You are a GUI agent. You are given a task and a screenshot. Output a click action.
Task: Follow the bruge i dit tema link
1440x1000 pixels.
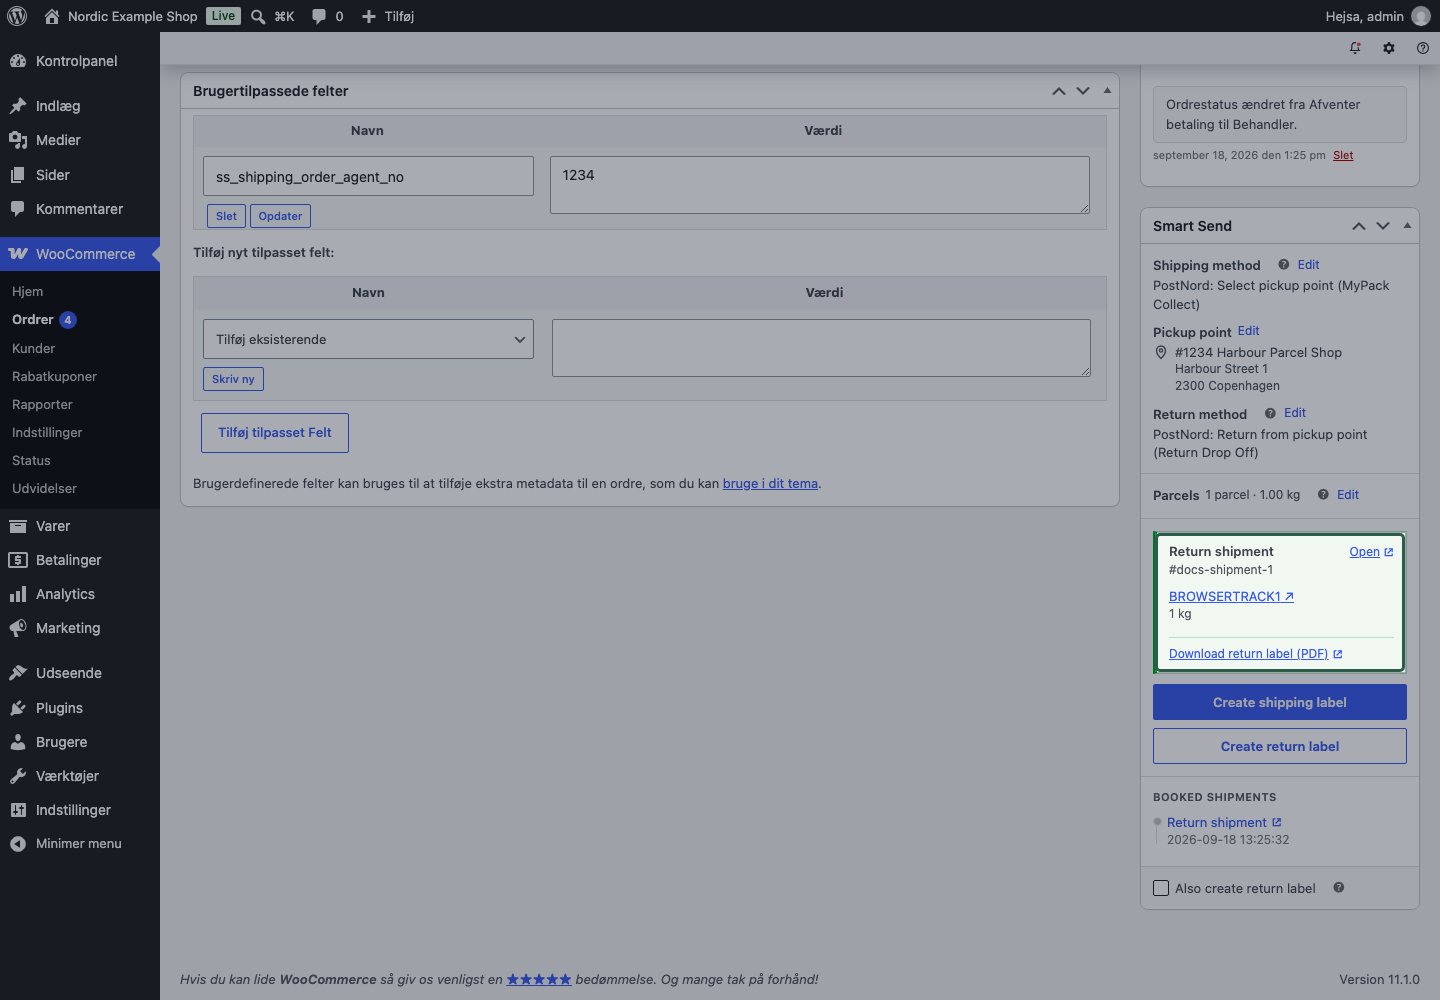tap(770, 483)
